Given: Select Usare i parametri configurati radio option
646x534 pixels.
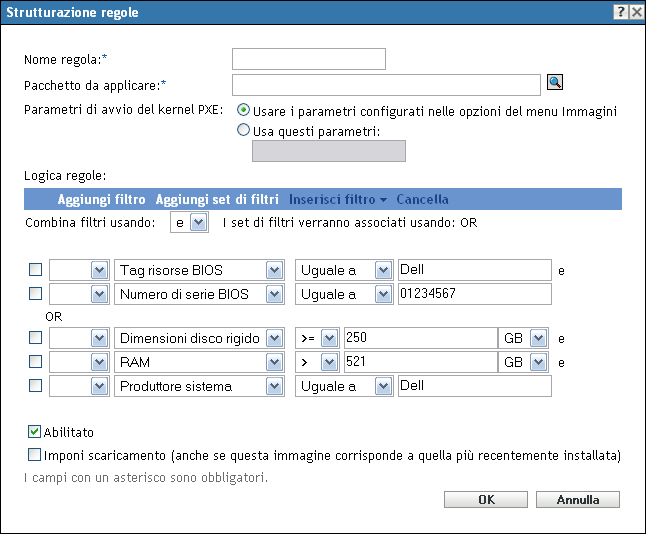Looking at the screenshot, I should 243,111.
